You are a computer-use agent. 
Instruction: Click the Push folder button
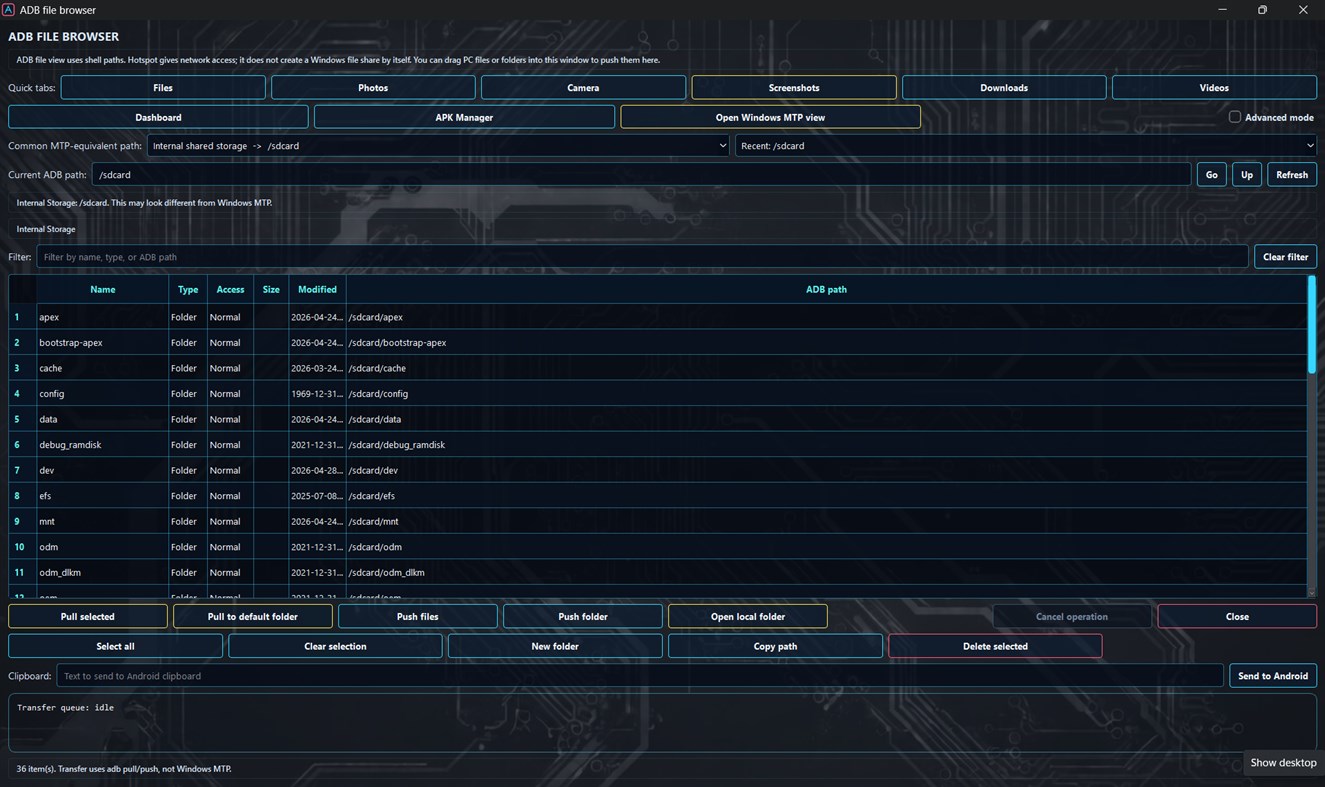(583, 617)
